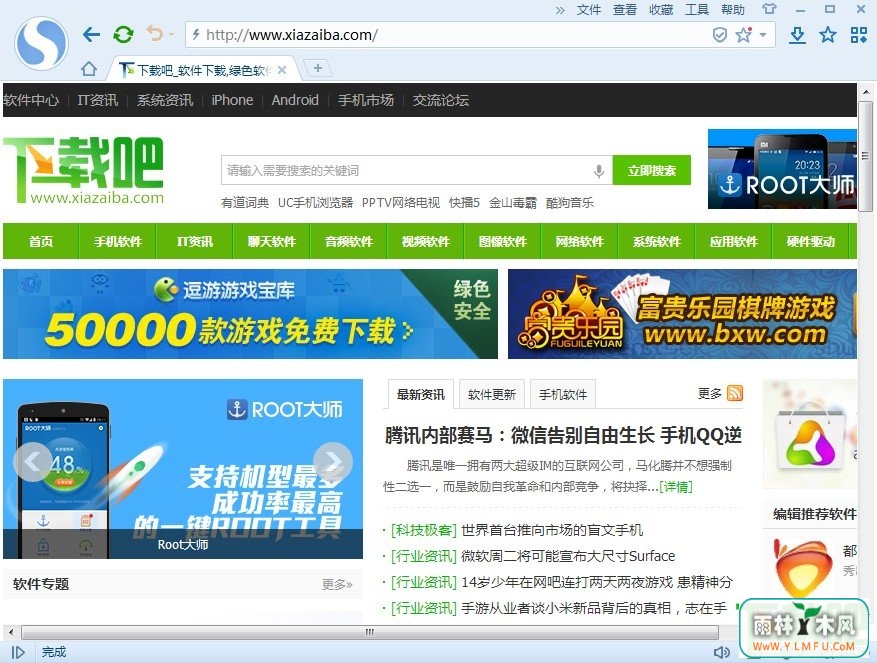Screen dimensions: 877x663
Task: Mute sound with the status bar speaker icon
Action: (722, 652)
